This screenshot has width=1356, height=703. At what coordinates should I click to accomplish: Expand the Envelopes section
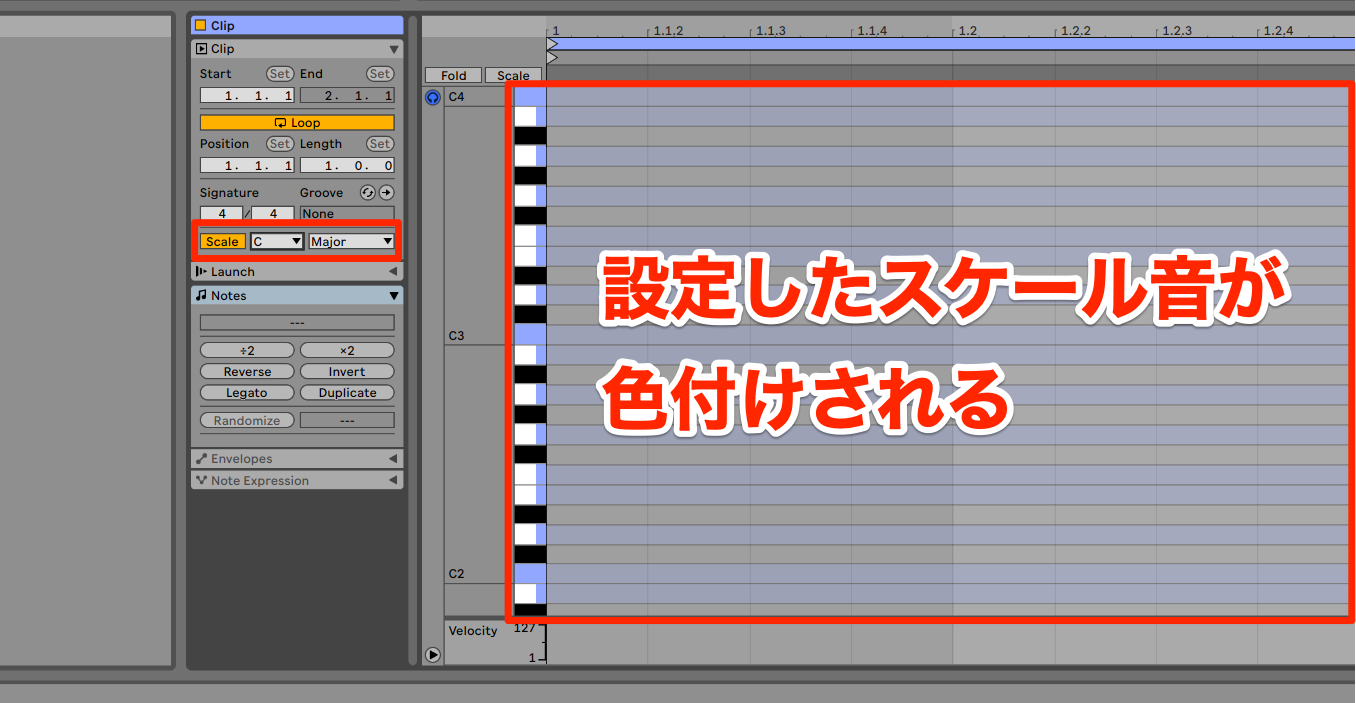point(393,459)
